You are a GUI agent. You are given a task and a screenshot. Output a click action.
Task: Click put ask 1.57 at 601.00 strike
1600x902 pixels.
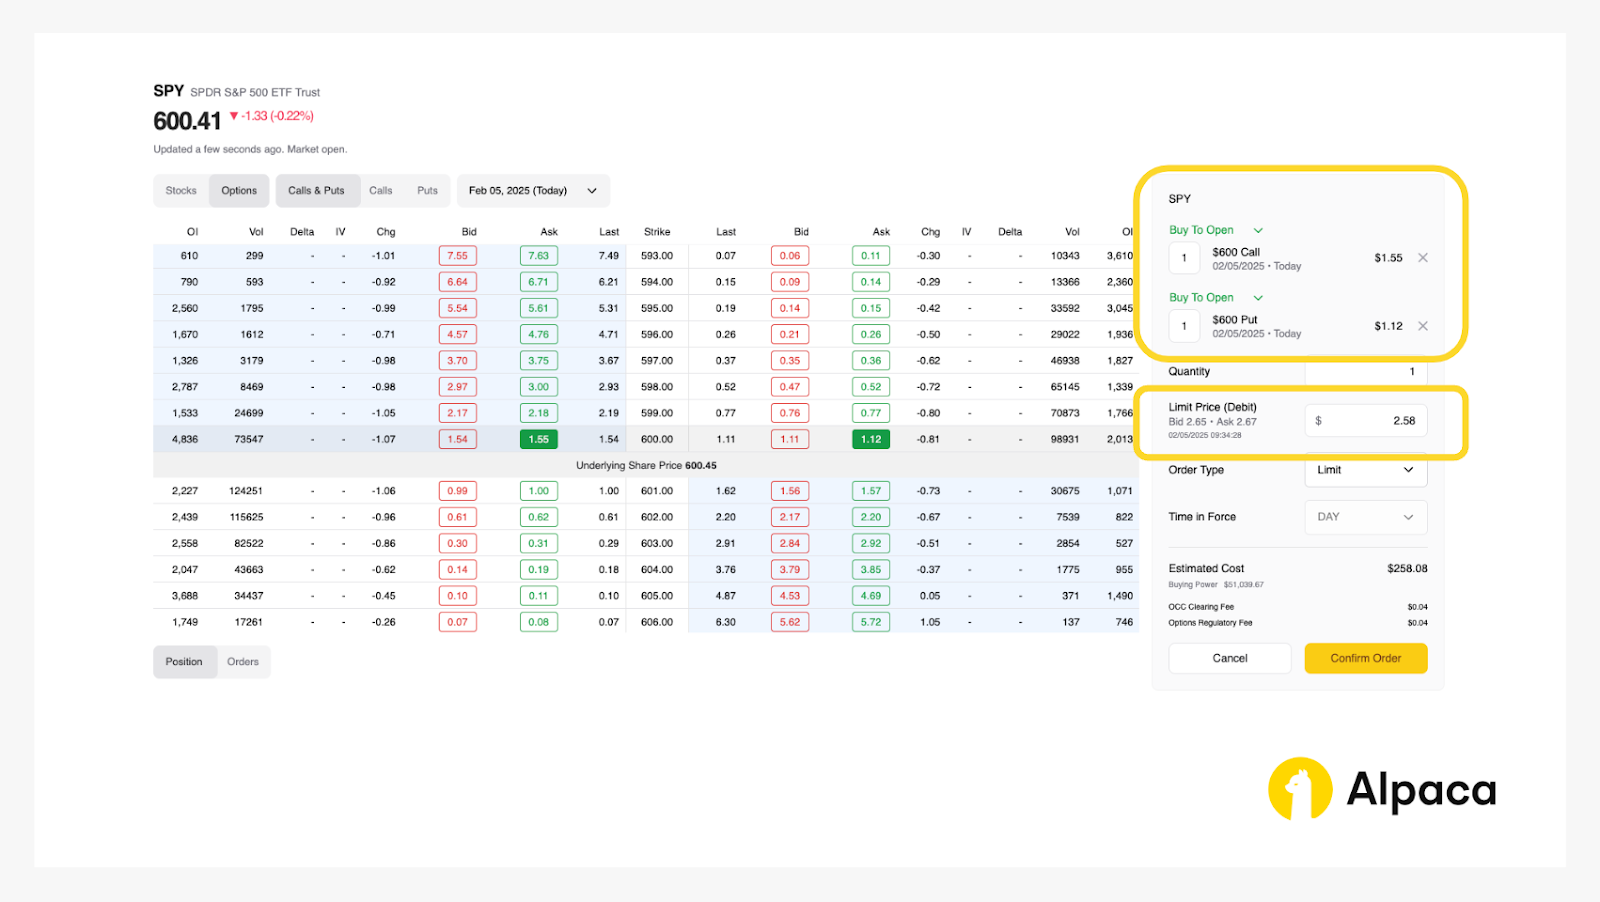871,491
